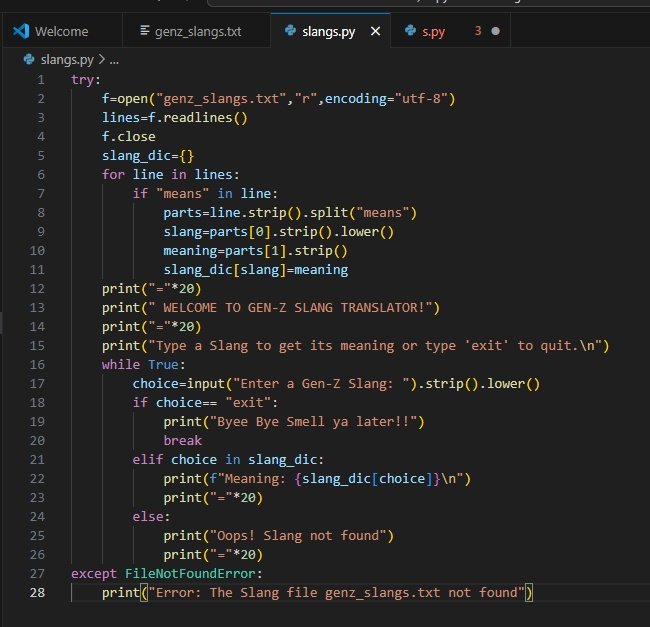This screenshot has height=627, width=650.
Task: Click 'except FileNotFoundError:' statement
Action: coord(167,574)
